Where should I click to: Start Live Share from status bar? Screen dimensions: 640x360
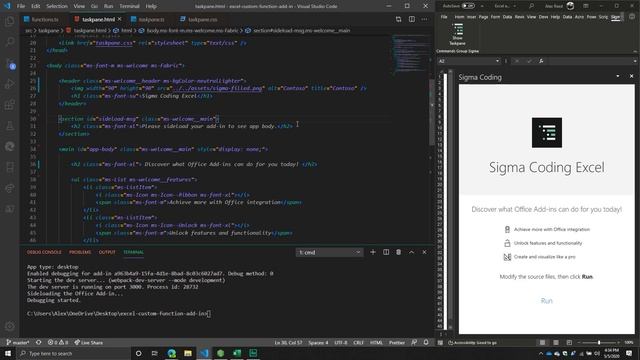pyautogui.click(x=88, y=342)
